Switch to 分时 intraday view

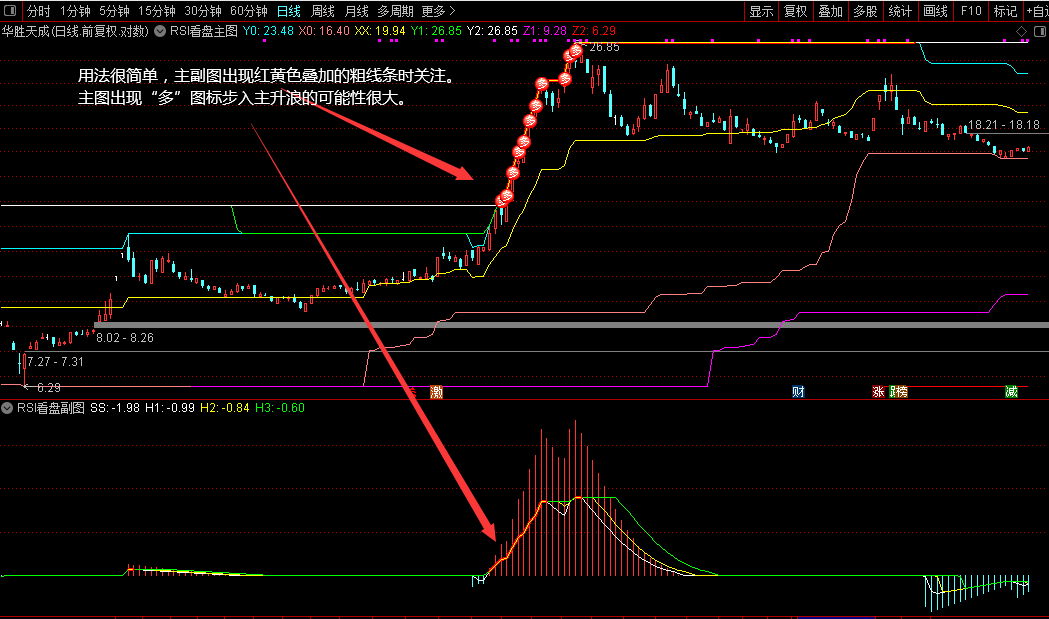[x=38, y=11]
